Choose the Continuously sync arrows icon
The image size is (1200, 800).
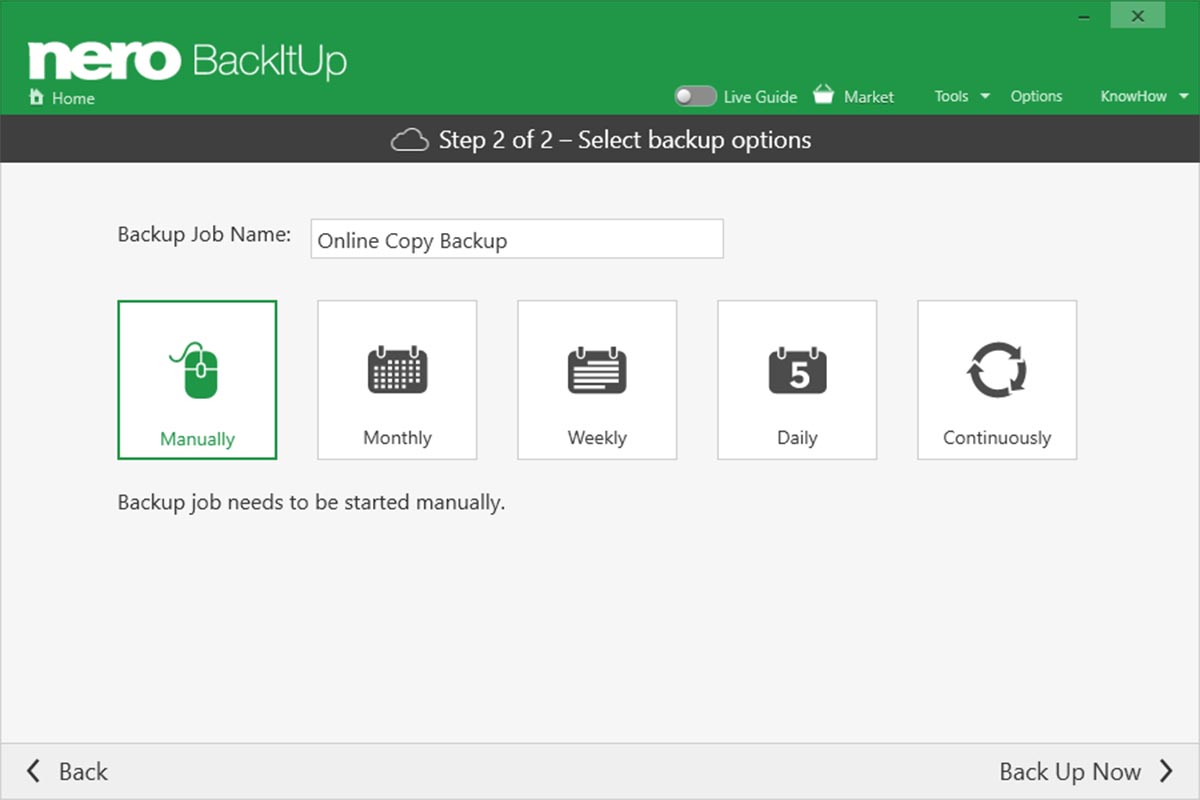997,370
